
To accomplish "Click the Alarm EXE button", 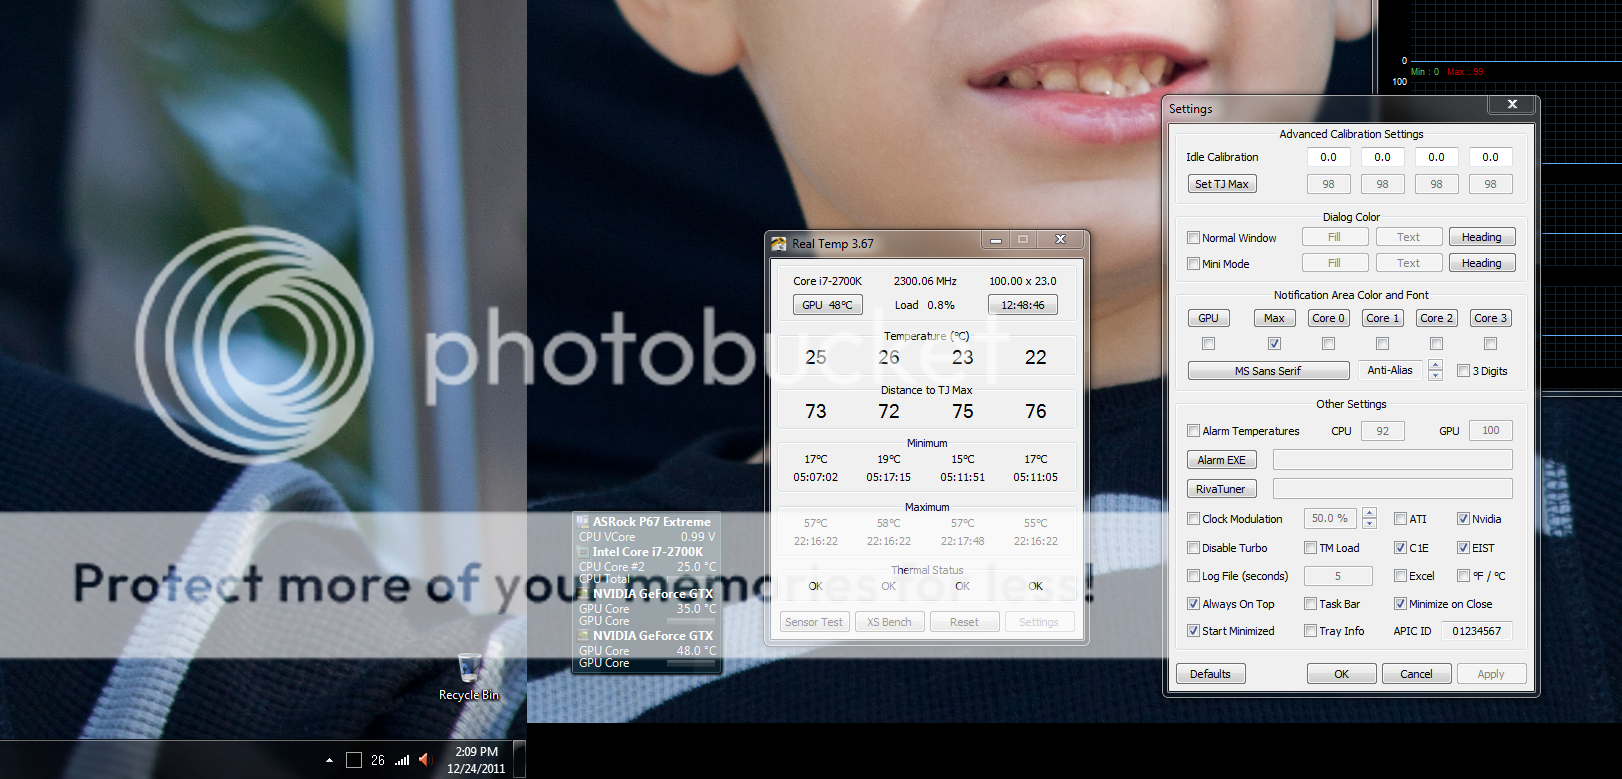I will [1222, 460].
